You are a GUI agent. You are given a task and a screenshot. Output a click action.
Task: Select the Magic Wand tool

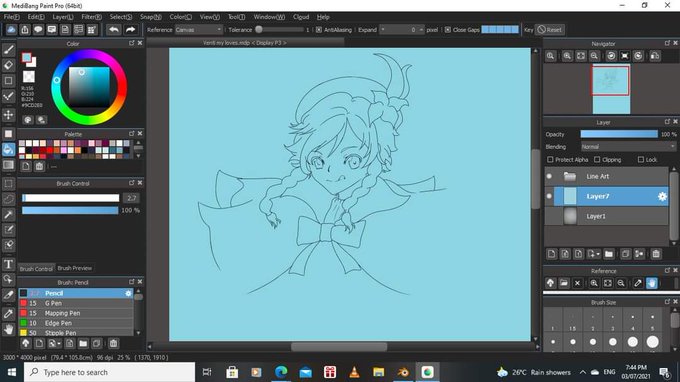[8, 214]
